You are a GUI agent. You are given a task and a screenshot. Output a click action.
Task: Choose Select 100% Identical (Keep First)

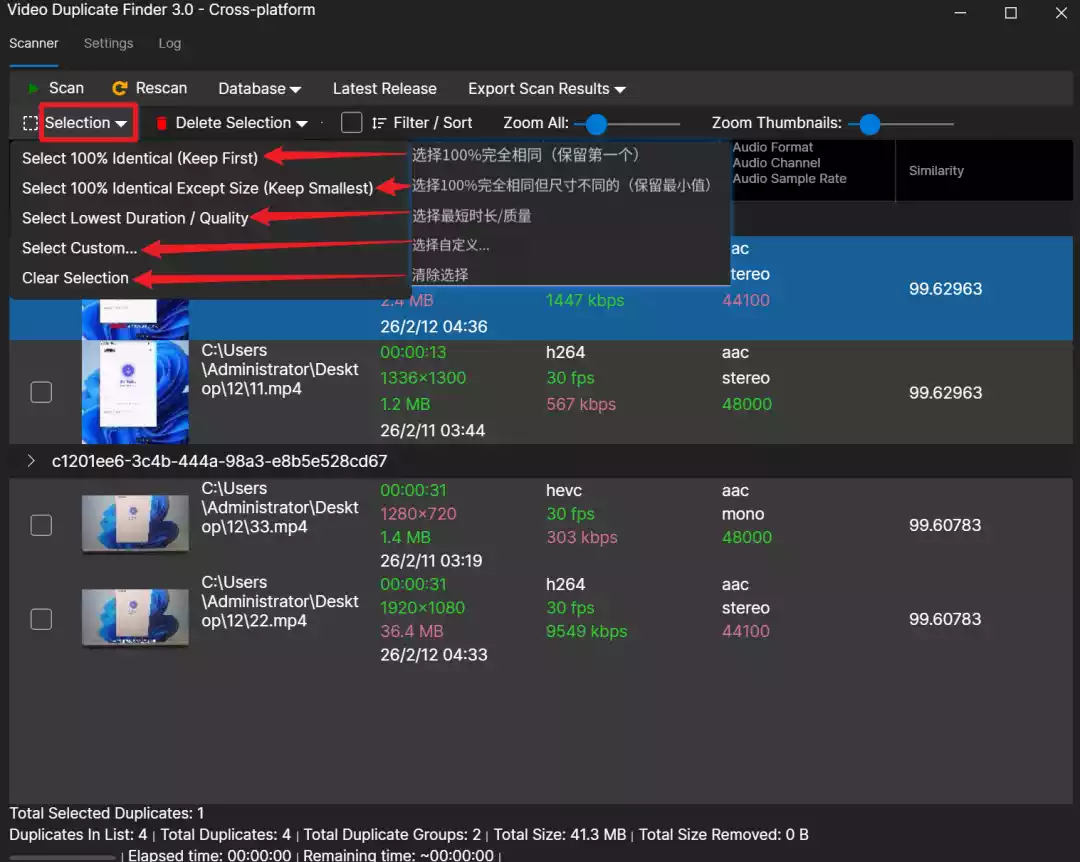(x=140, y=158)
